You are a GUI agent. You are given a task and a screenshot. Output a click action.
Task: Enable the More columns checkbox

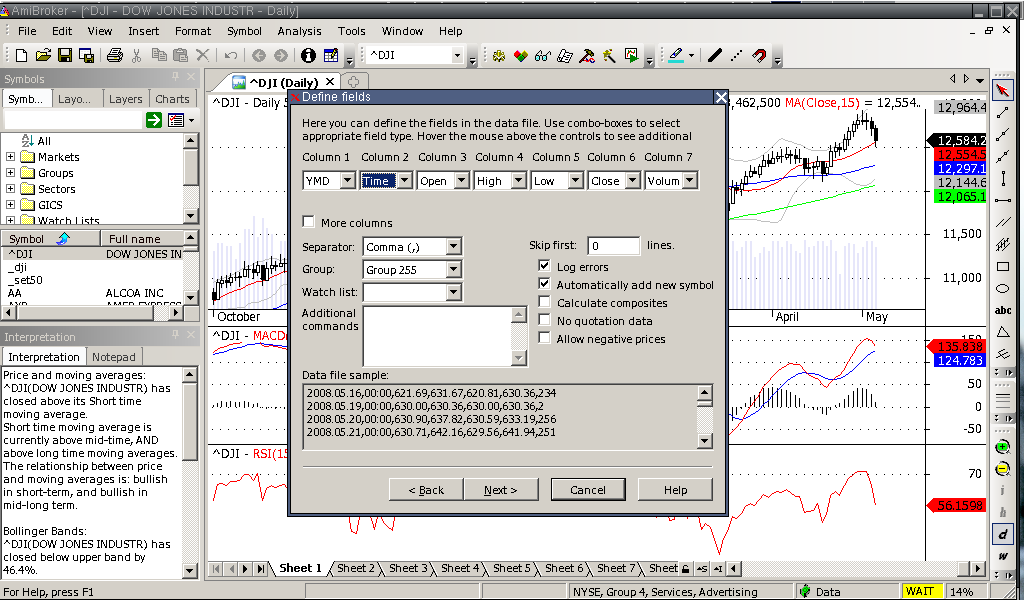coord(309,221)
